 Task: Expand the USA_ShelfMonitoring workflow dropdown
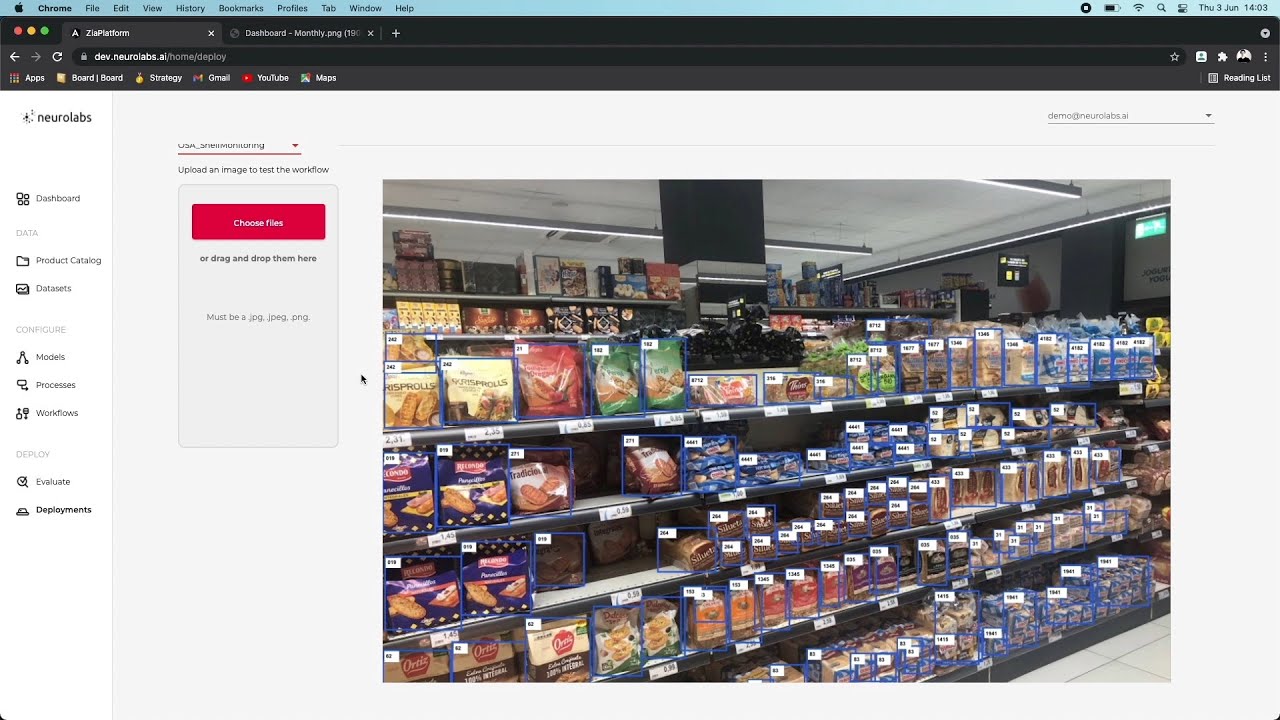[239, 146]
